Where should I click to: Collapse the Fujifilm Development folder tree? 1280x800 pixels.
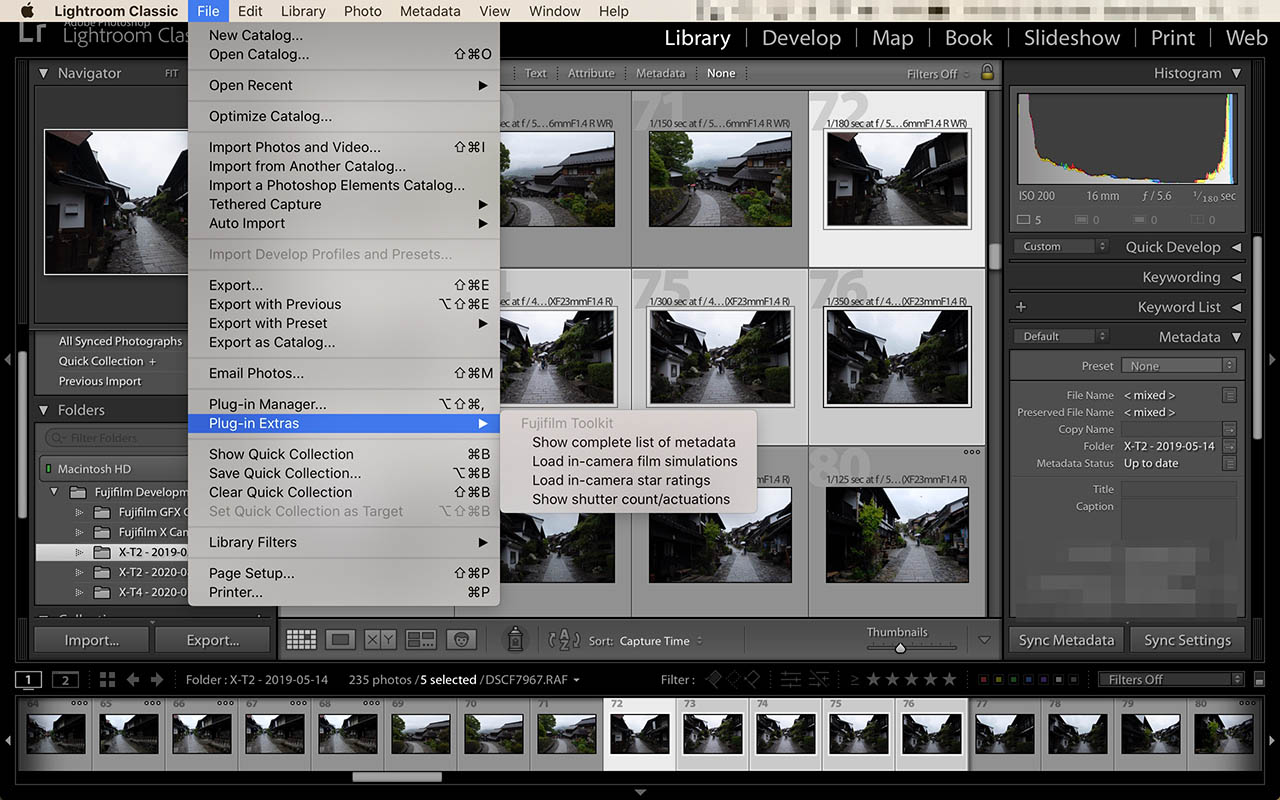pyautogui.click(x=54, y=492)
